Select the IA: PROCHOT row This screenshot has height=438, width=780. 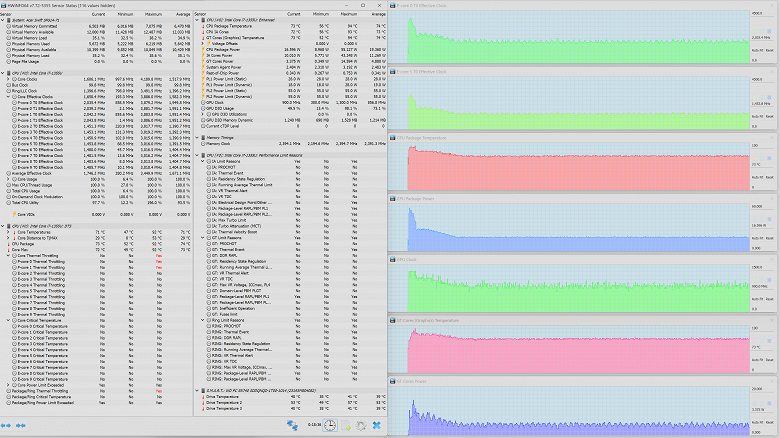(290, 167)
